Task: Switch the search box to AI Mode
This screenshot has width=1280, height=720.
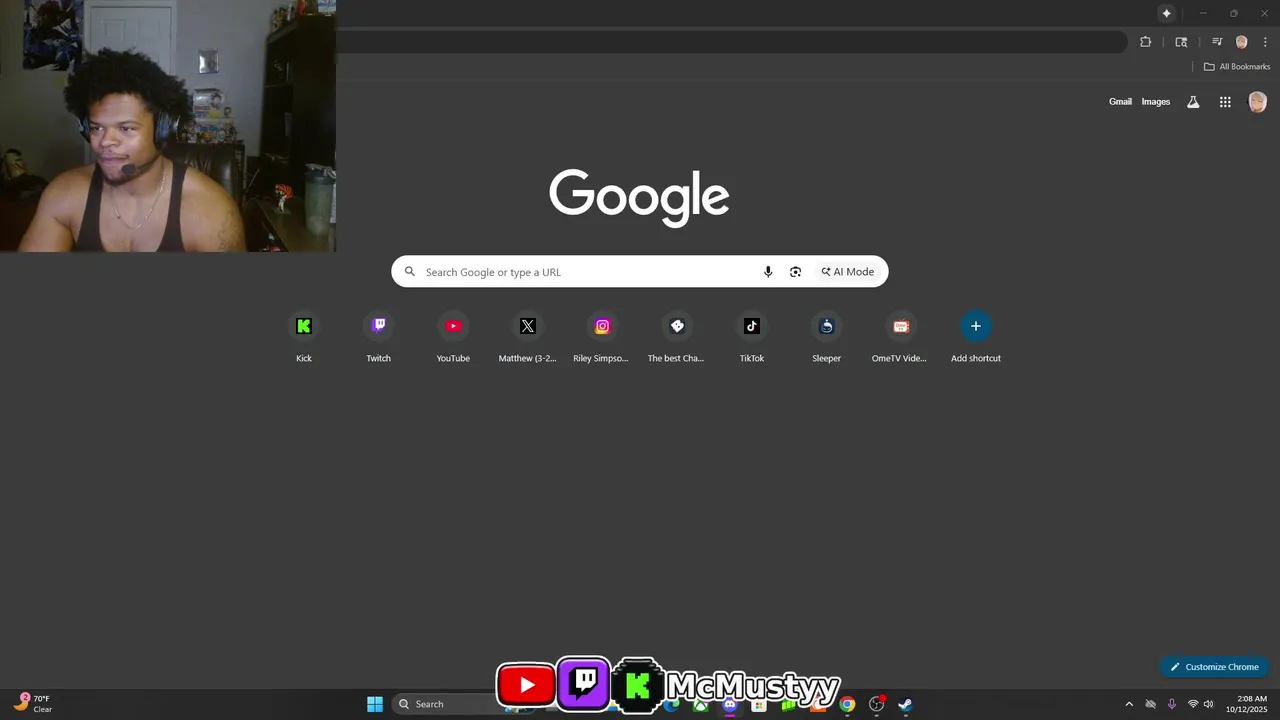Action: (x=848, y=272)
